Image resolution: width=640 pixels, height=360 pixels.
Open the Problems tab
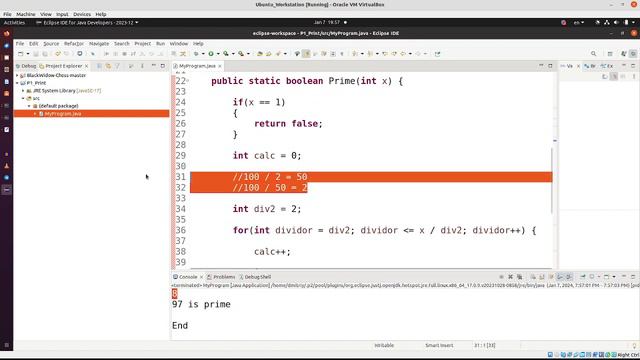click(221, 277)
